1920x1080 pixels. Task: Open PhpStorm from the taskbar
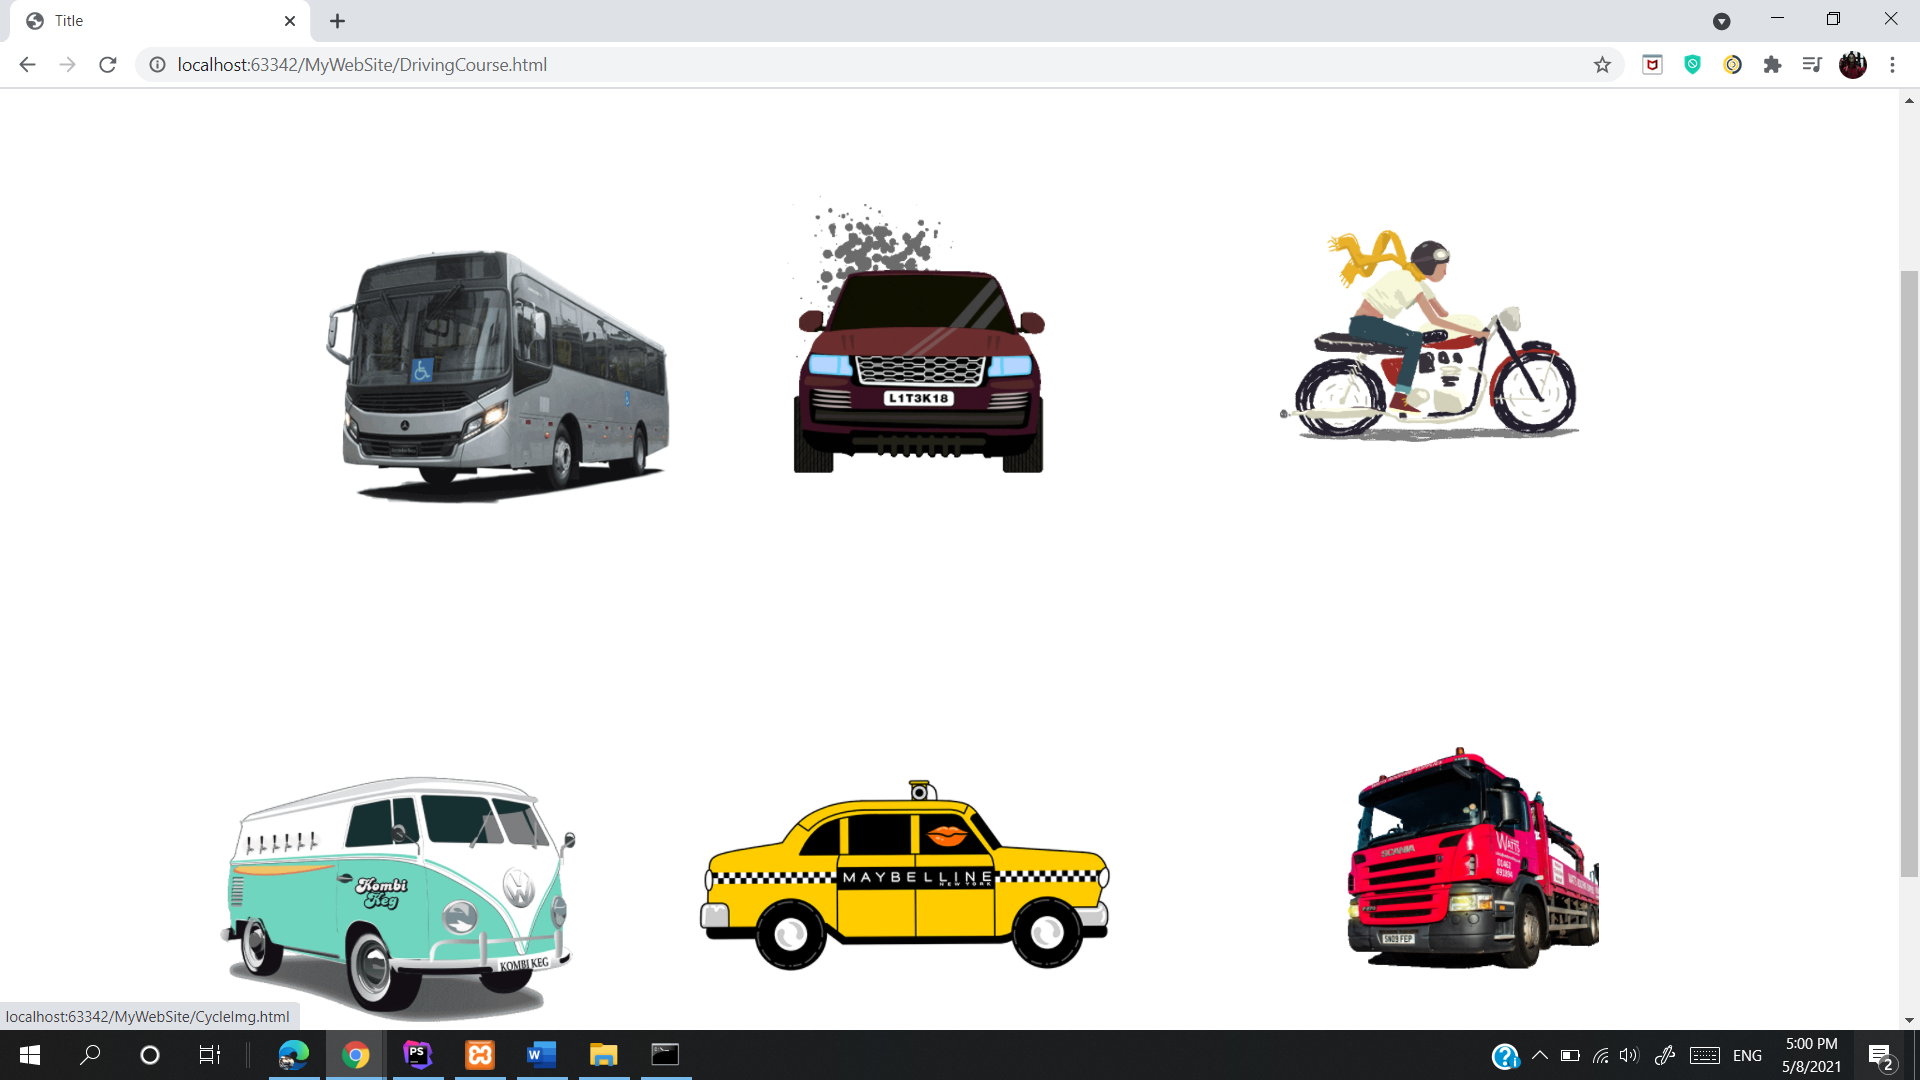click(x=418, y=1055)
